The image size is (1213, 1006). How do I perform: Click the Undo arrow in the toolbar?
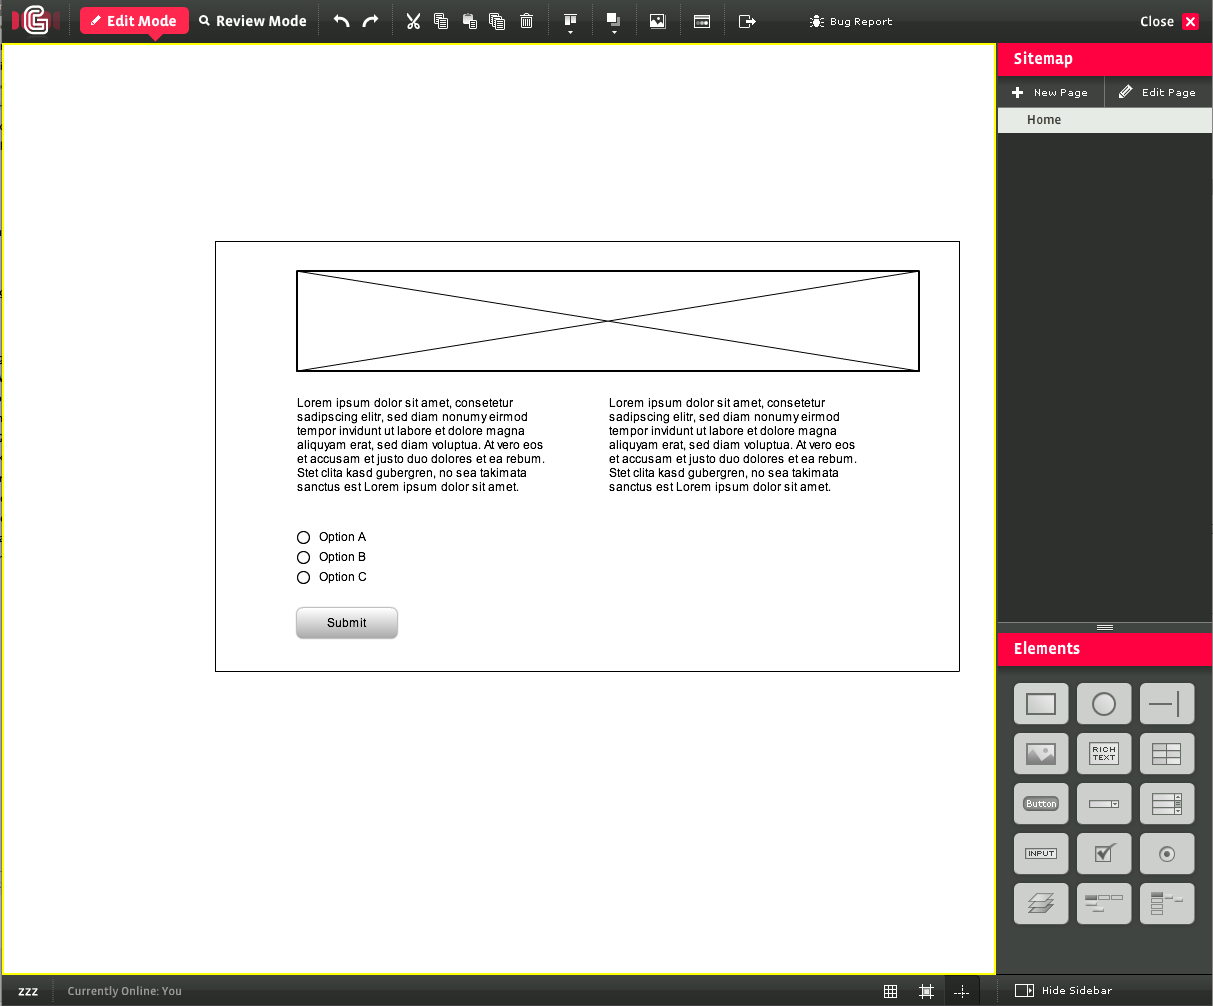(341, 21)
